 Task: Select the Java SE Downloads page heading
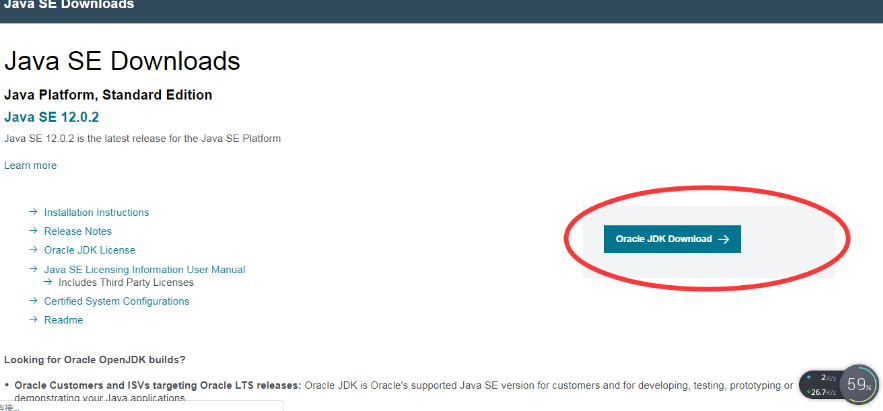[x=122, y=61]
